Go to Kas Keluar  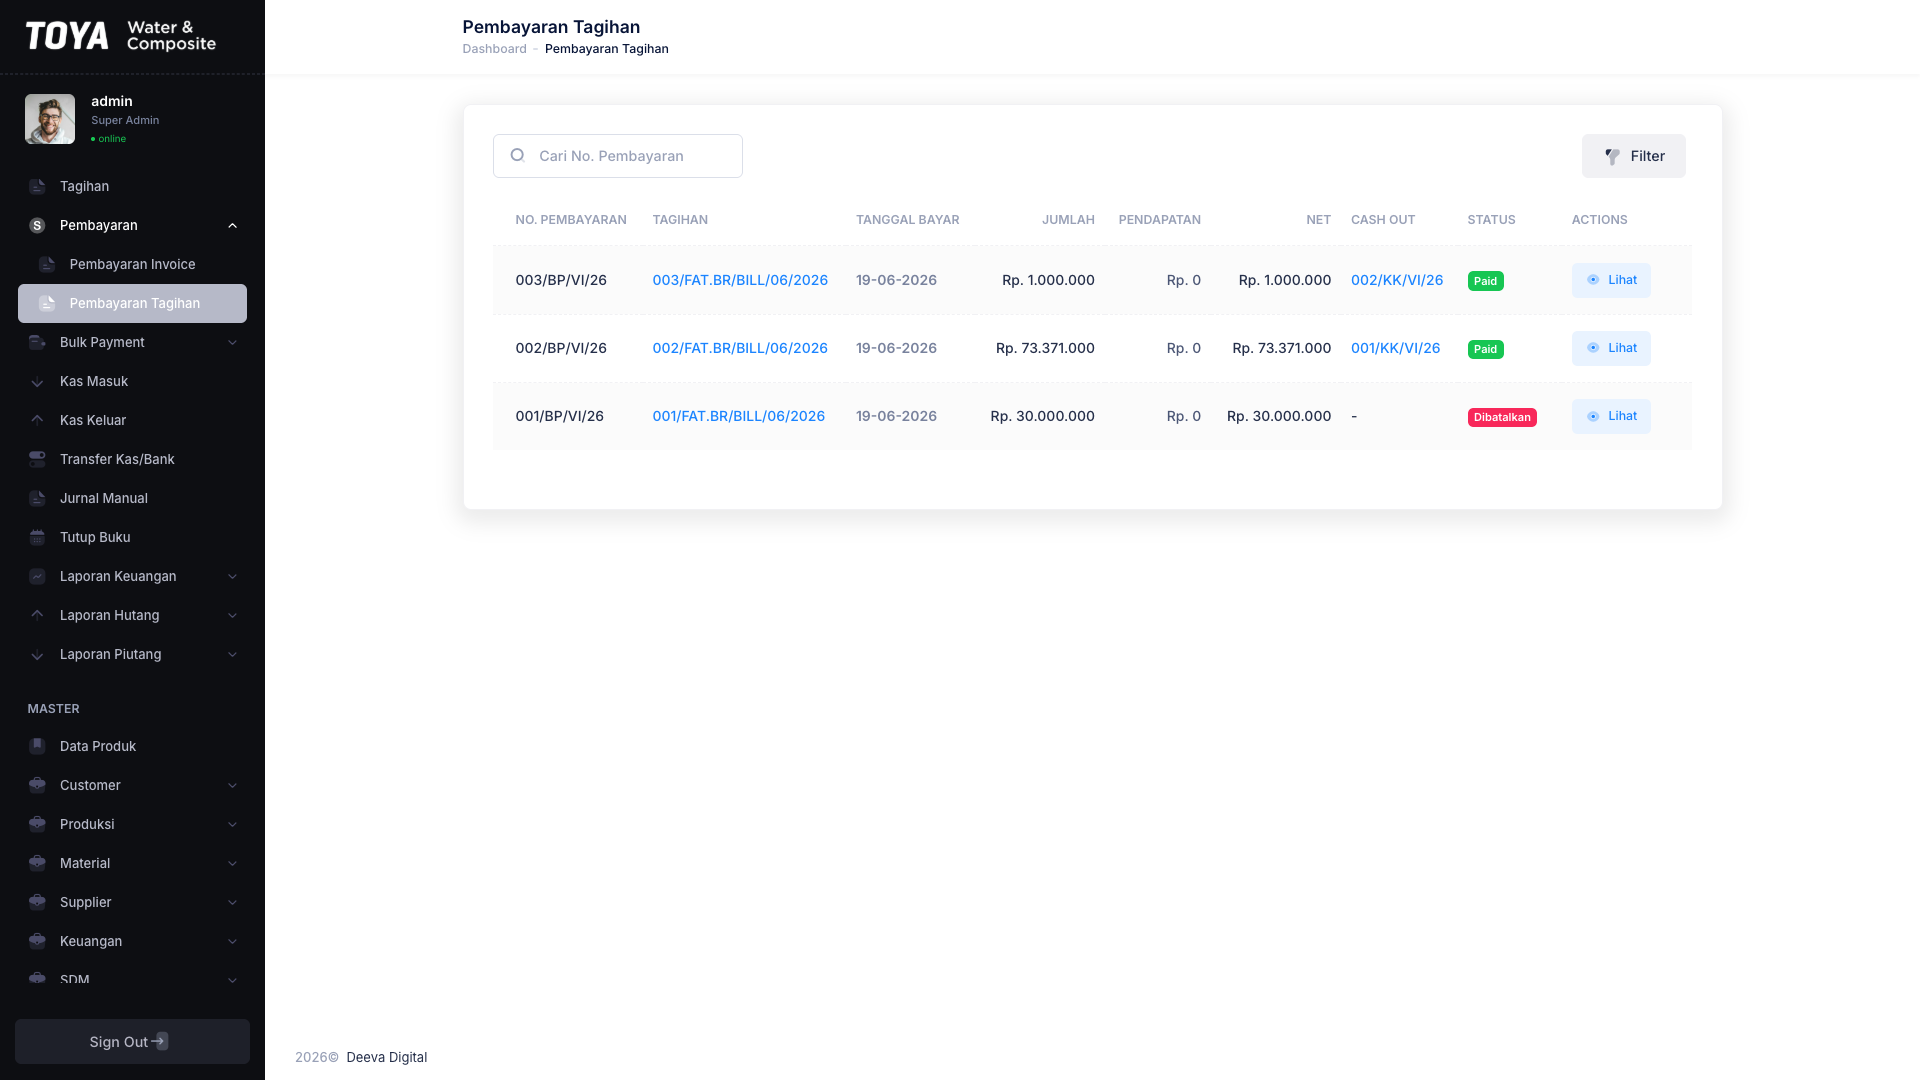(x=132, y=421)
